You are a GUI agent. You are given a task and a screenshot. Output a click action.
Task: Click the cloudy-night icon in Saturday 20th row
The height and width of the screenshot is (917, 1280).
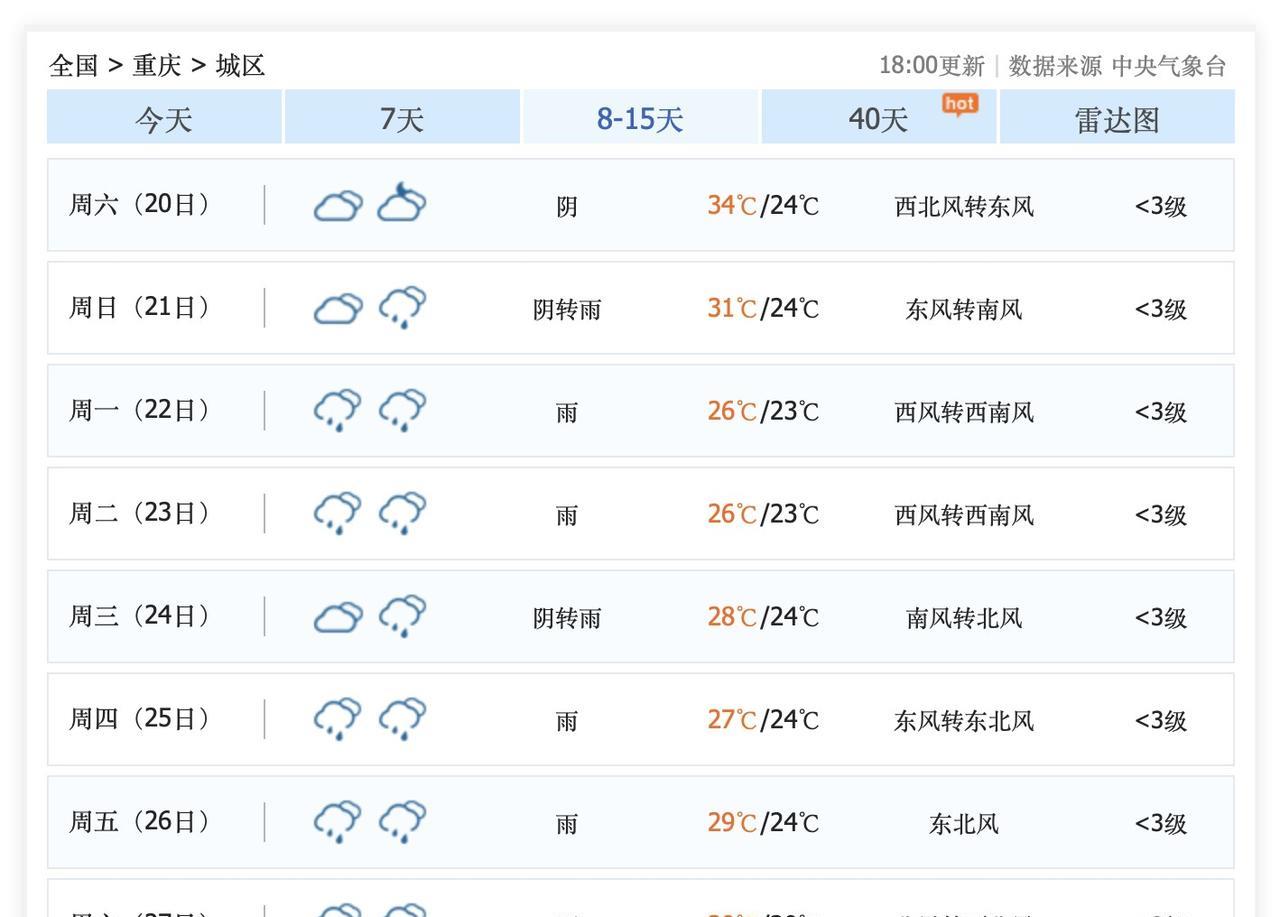click(401, 202)
